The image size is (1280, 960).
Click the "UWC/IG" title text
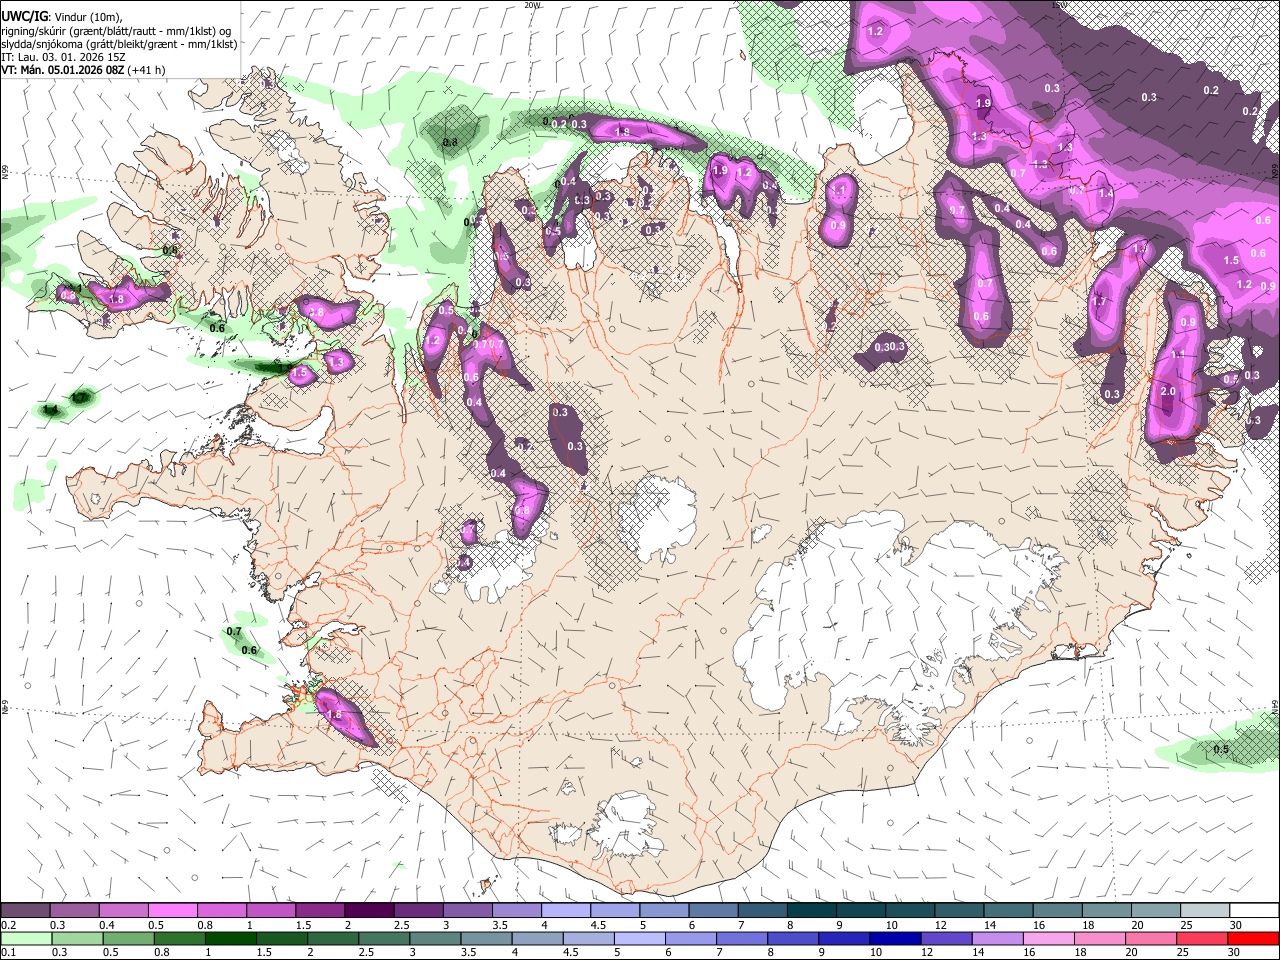[23, 17]
